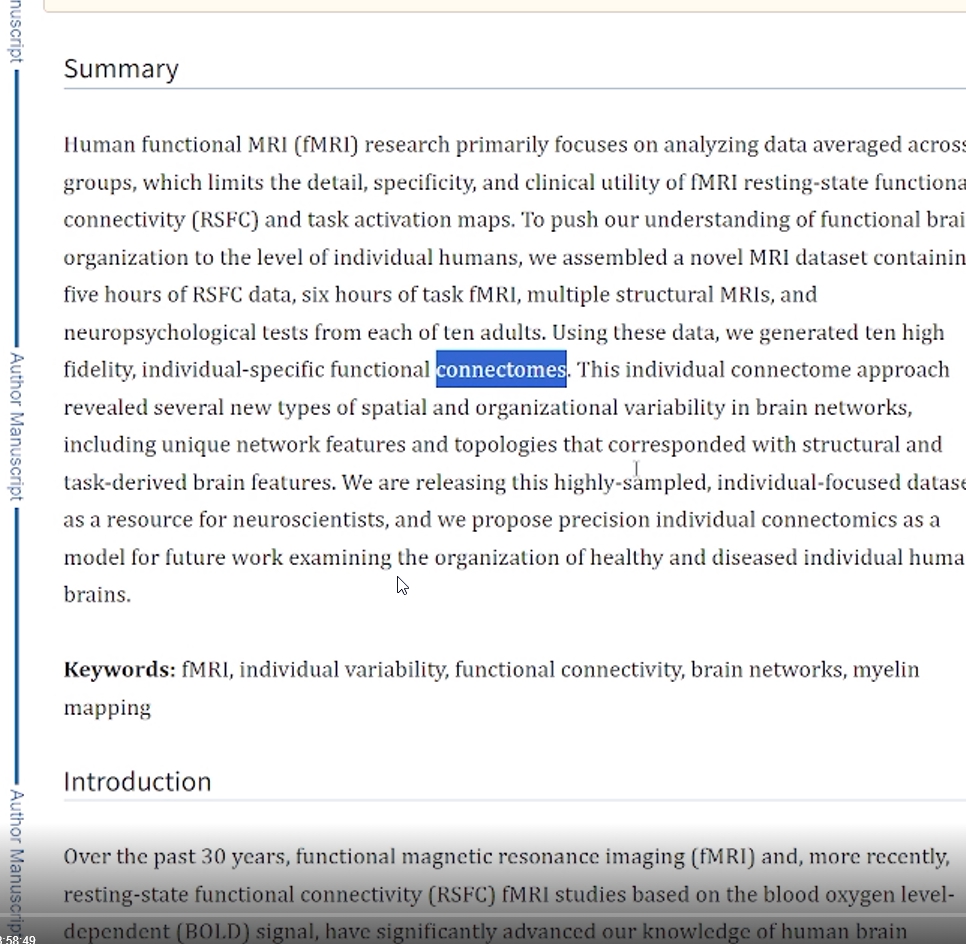This screenshot has width=966, height=944.
Task: Click the bottom vertical Author Manuscript sidebar label
Action: (x=16, y=860)
